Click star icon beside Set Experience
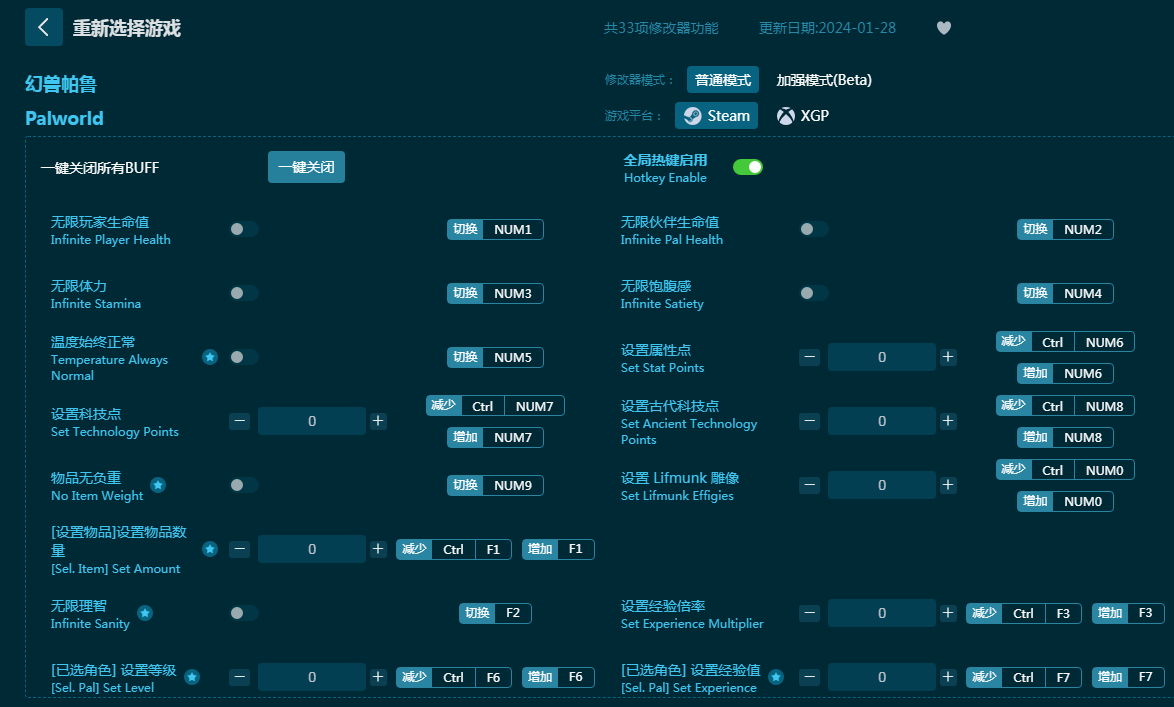The width and height of the screenshot is (1174, 707). click(776, 677)
